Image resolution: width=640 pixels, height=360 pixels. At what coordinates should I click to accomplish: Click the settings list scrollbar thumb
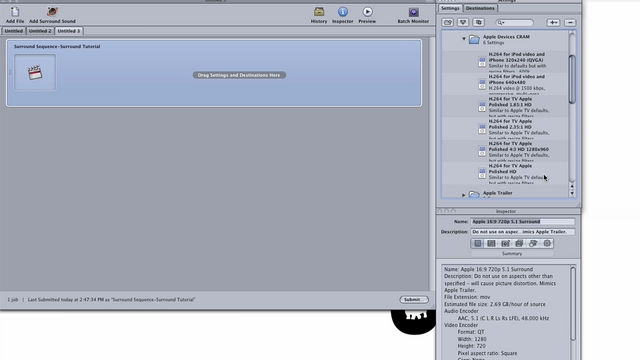(572, 80)
